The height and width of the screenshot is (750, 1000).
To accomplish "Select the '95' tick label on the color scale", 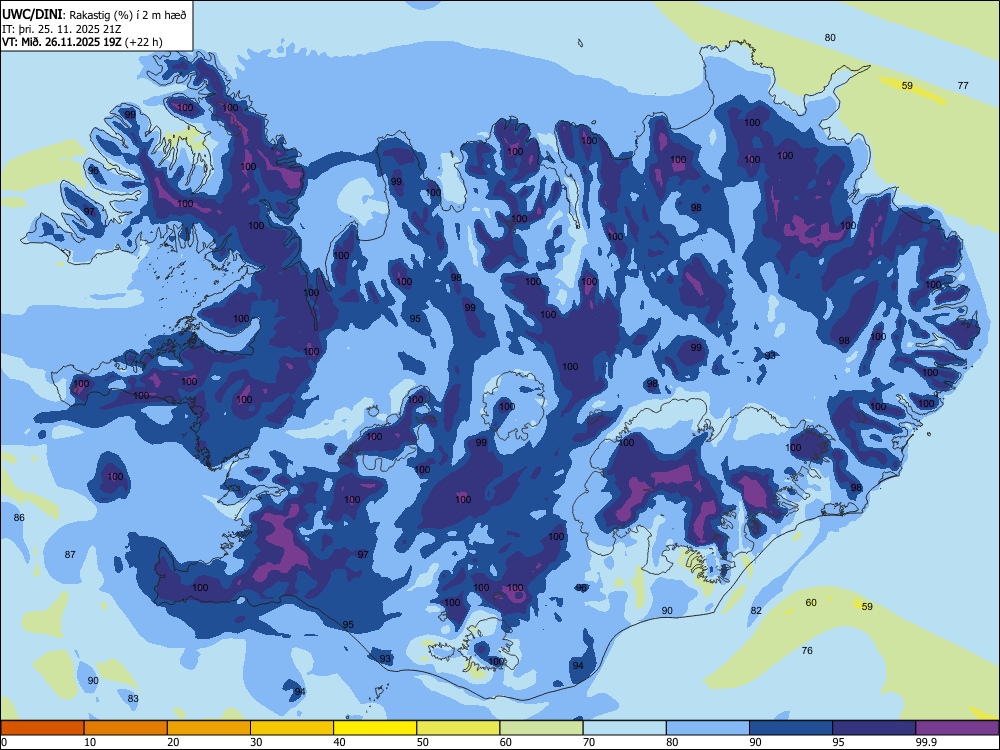I will coord(839,742).
